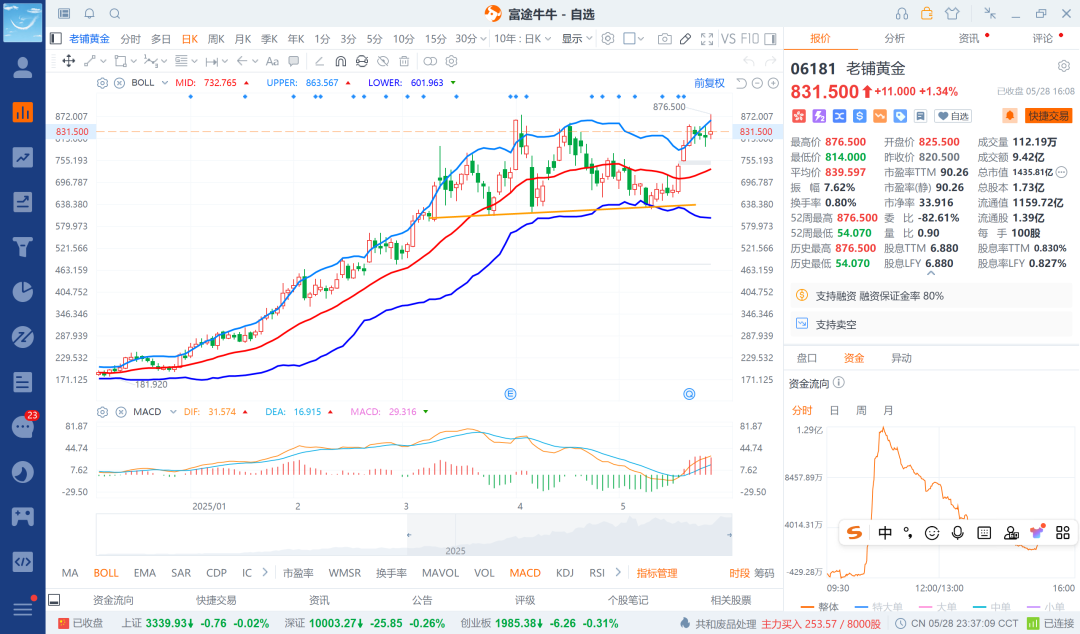Expand more sub indicators arrow after RSI
The width and height of the screenshot is (1080, 634).
[x=618, y=572]
